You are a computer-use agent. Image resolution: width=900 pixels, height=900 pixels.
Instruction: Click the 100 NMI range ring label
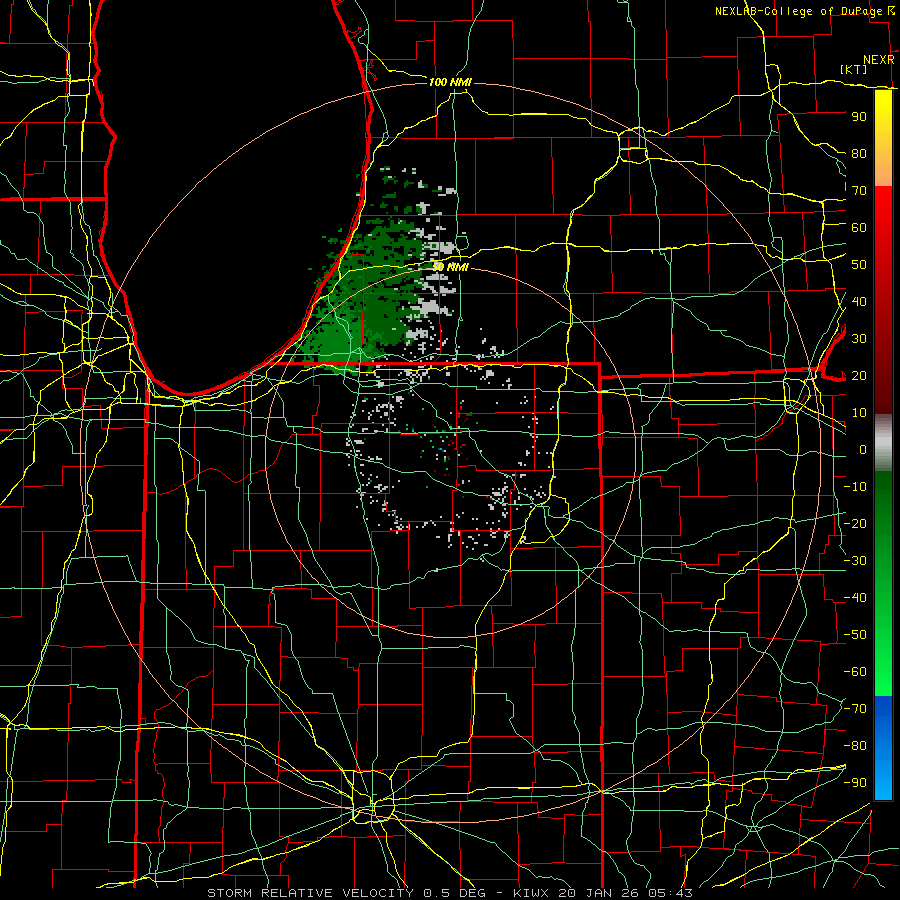tap(450, 82)
